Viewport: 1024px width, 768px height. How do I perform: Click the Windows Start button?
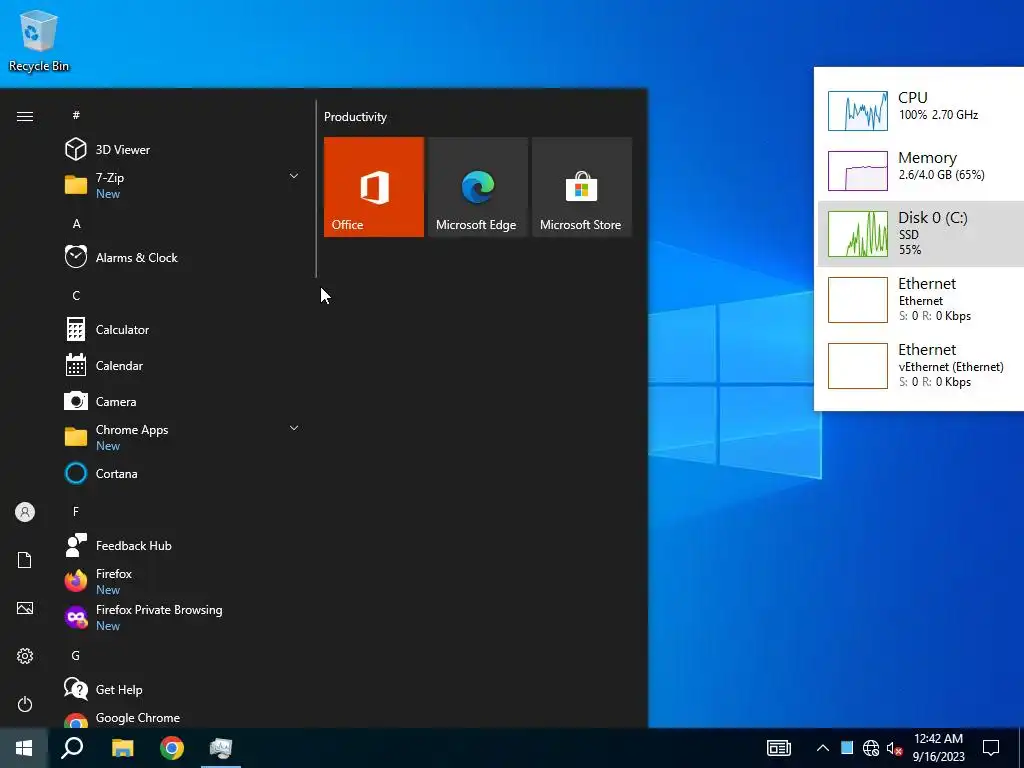tap(24, 748)
